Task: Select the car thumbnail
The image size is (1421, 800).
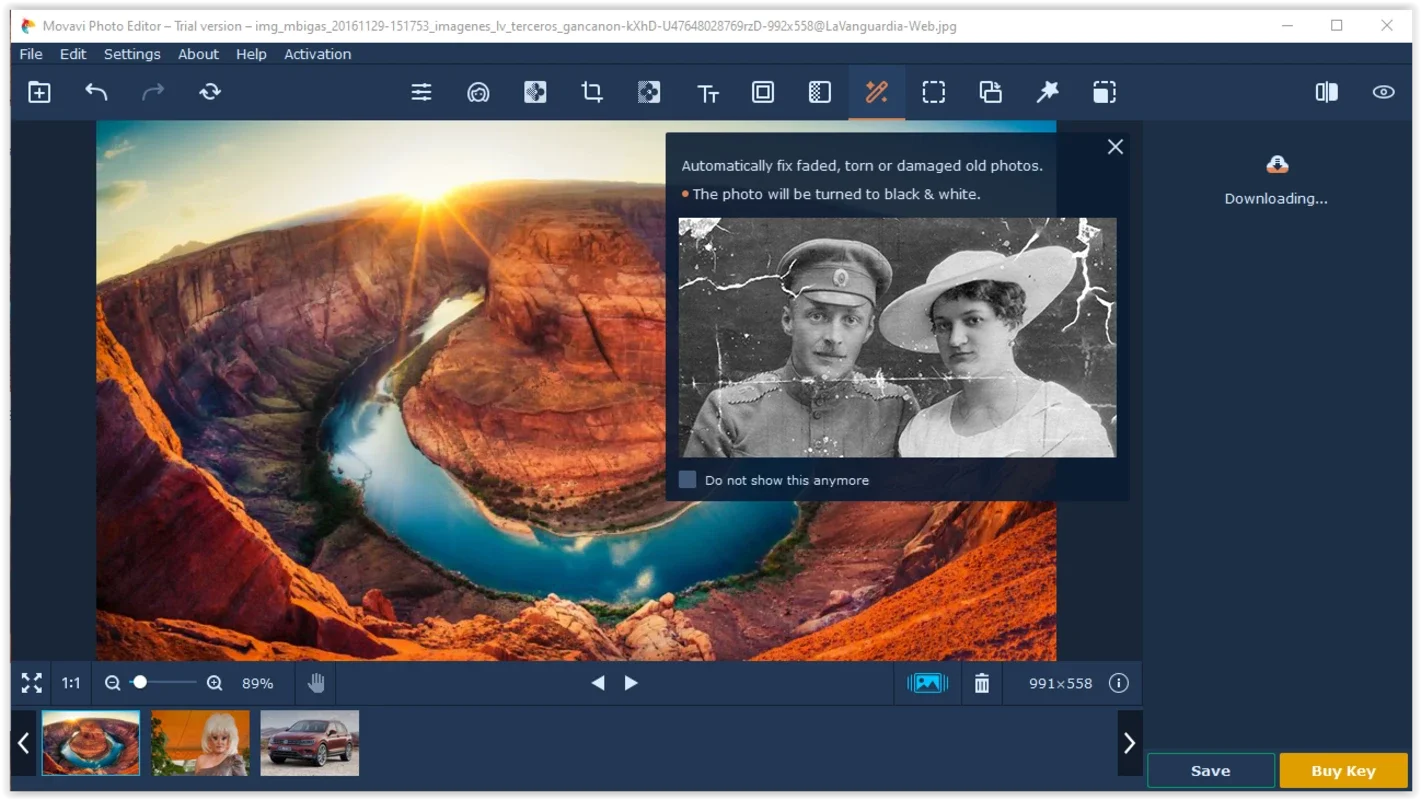Action: click(310, 743)
